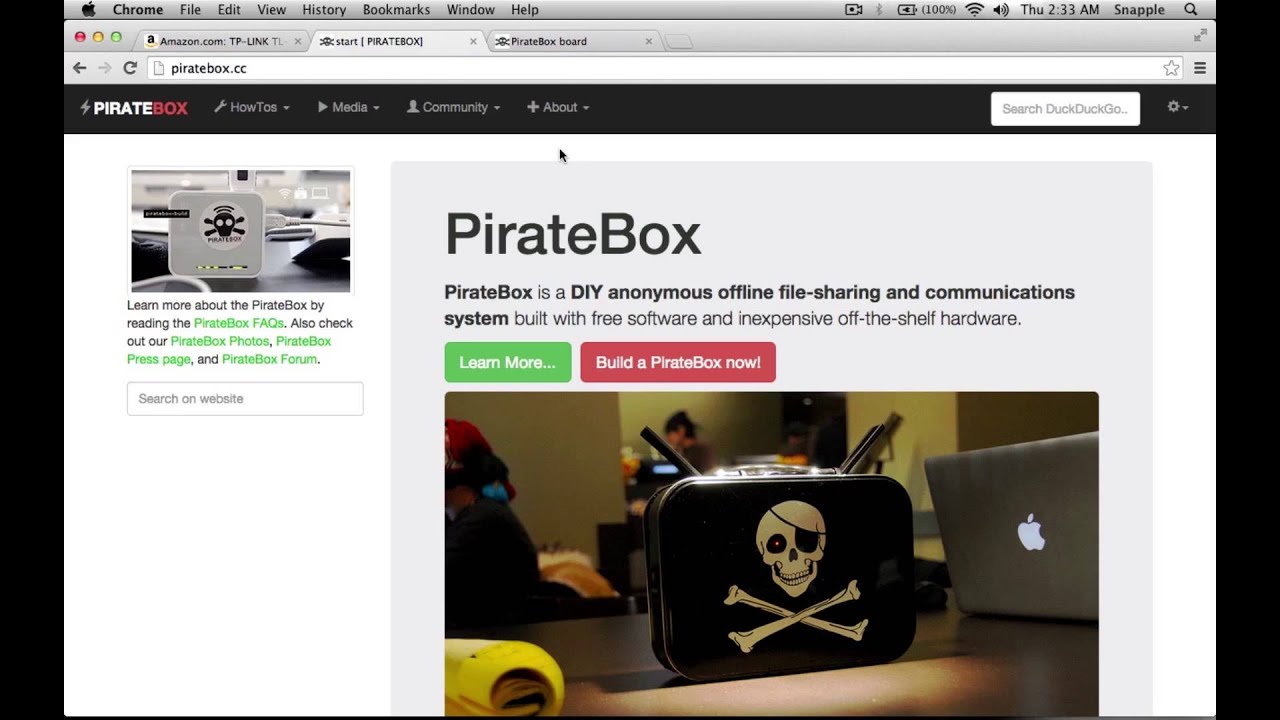Open the Window menu

[x=471, y=9]
